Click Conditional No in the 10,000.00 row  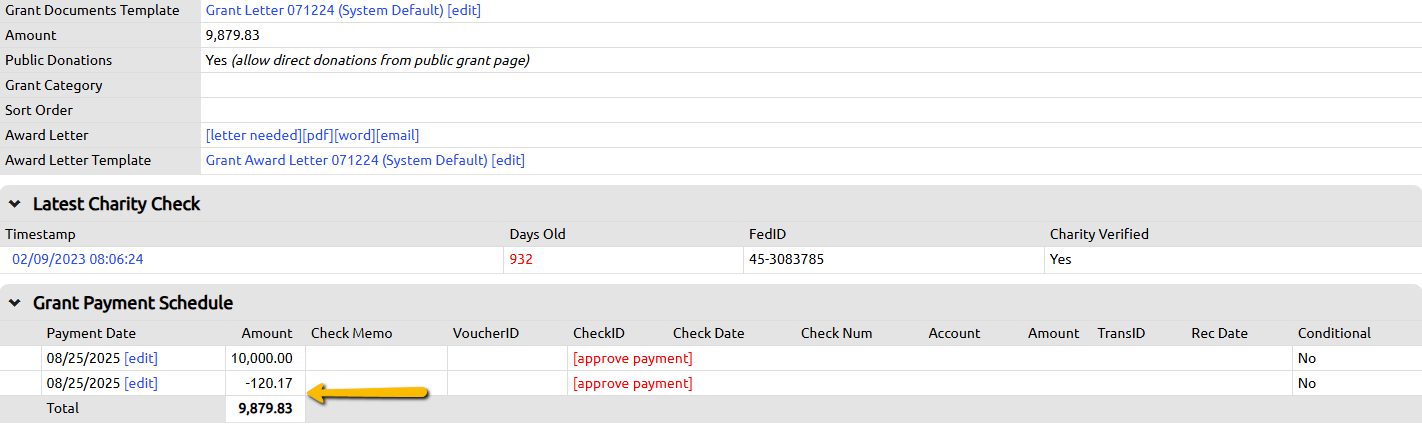1307,358
